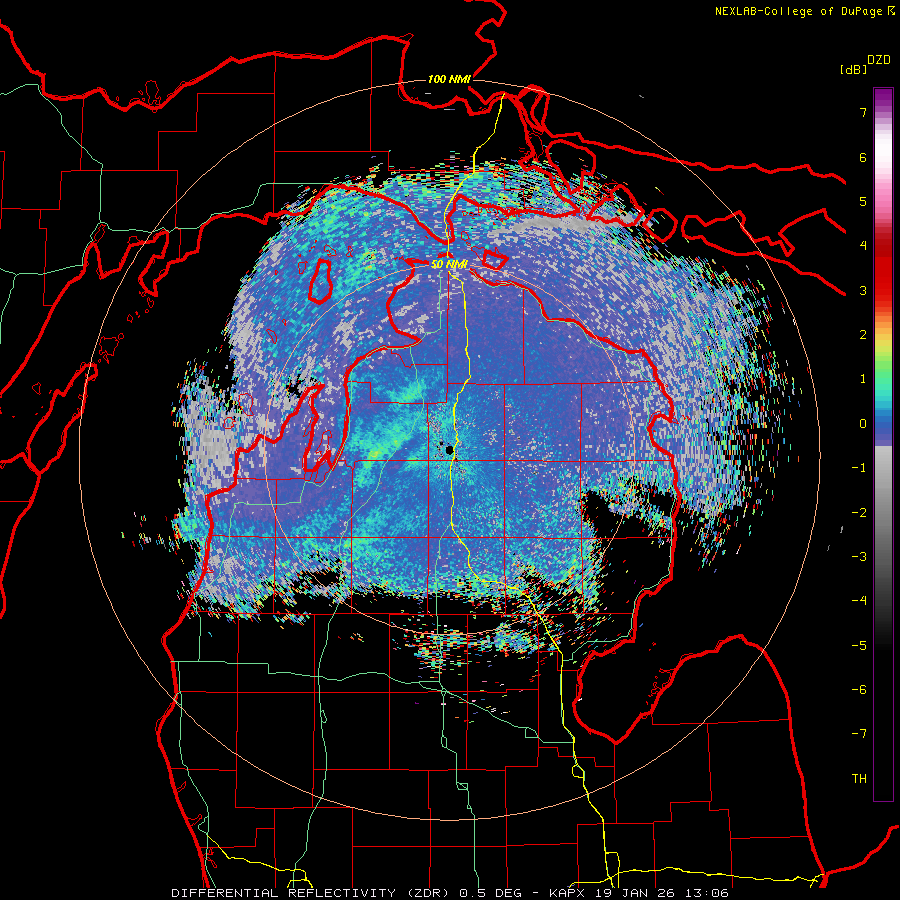The height and width of the screenshot is (900, 900).
Task: Click the 50 NMI range ring label
Action: coord(449,264)
